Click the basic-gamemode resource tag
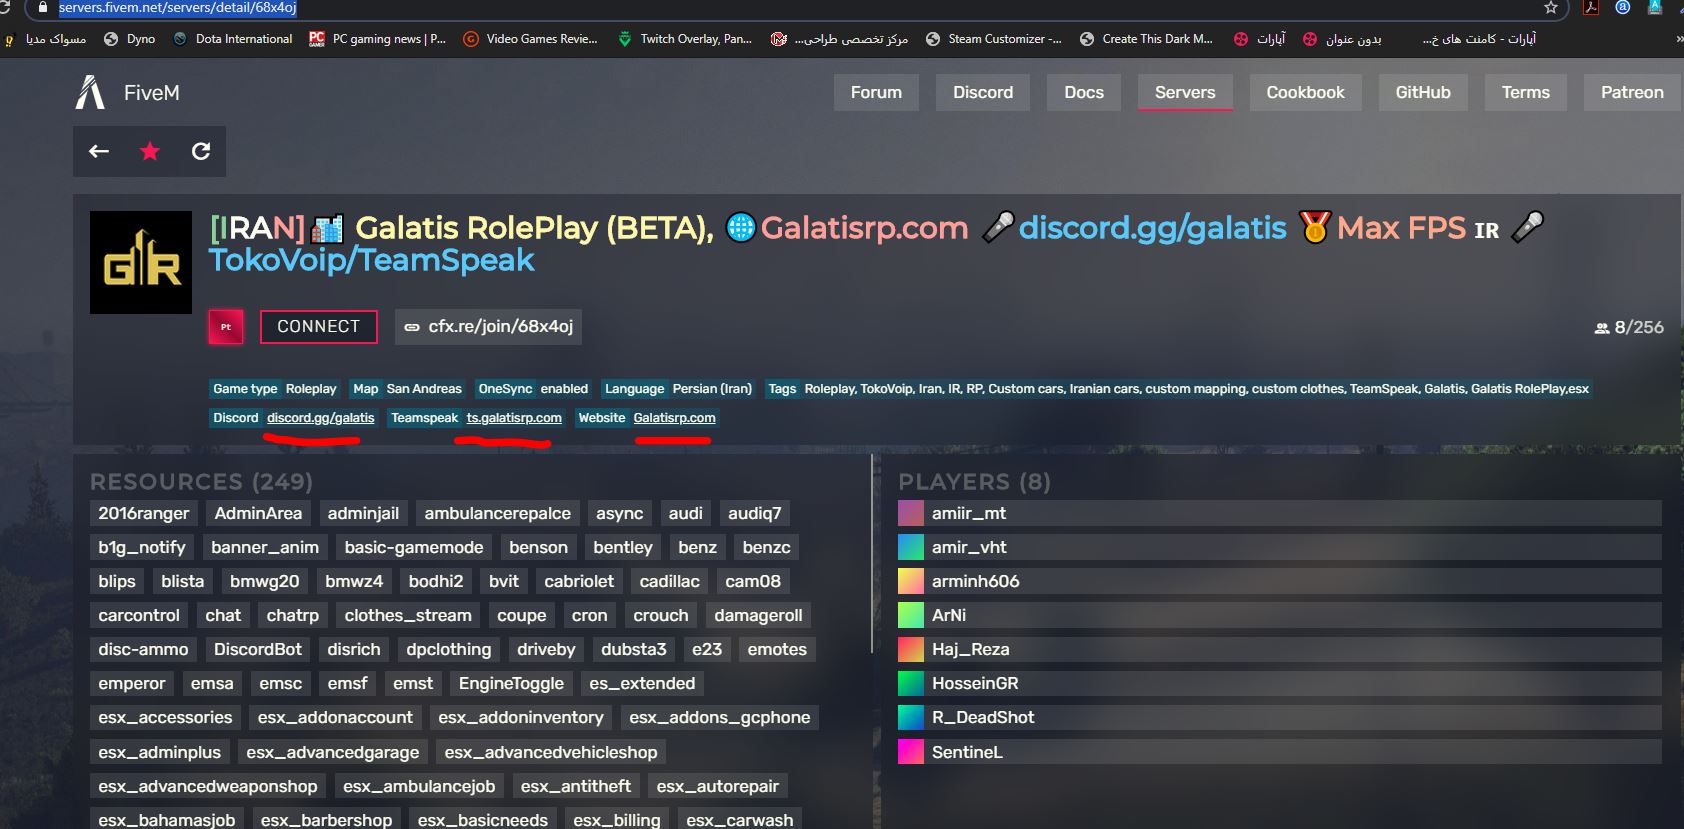This screenshot has height=829, width=1684. [x=413, y=547]
